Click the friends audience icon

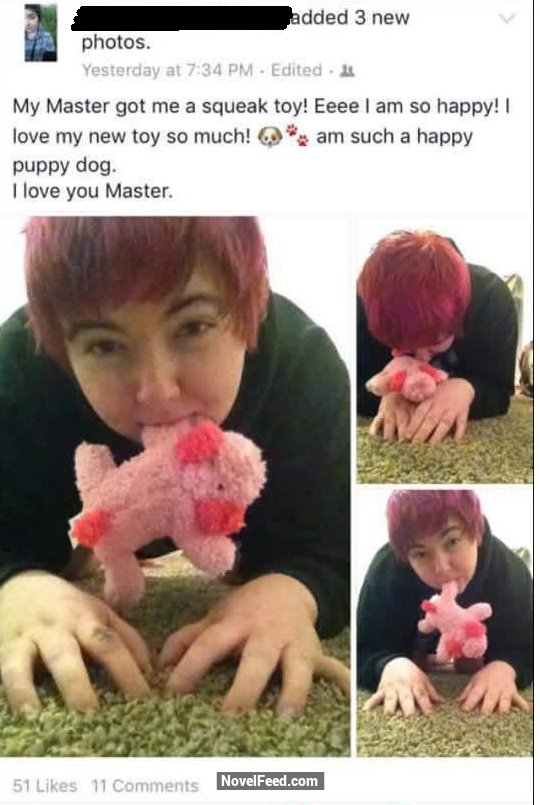pos(348,71)
